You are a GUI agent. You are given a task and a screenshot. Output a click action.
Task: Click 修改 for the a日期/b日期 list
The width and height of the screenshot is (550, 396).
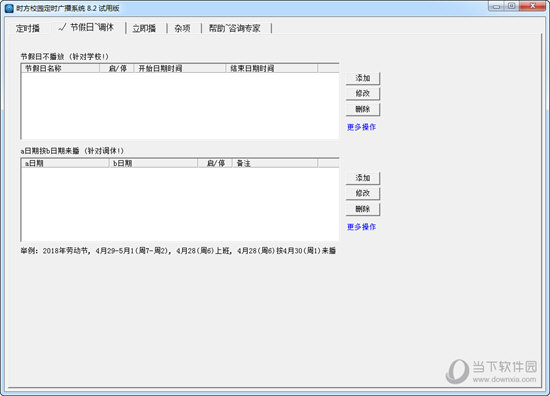[x=363, y=193]
